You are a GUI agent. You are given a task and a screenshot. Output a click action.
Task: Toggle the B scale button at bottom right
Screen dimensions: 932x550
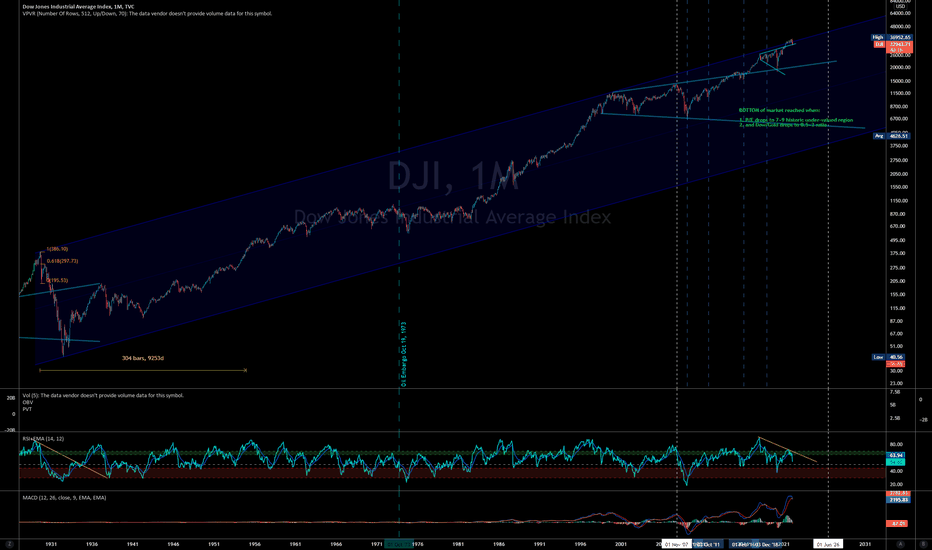[923, 544]
